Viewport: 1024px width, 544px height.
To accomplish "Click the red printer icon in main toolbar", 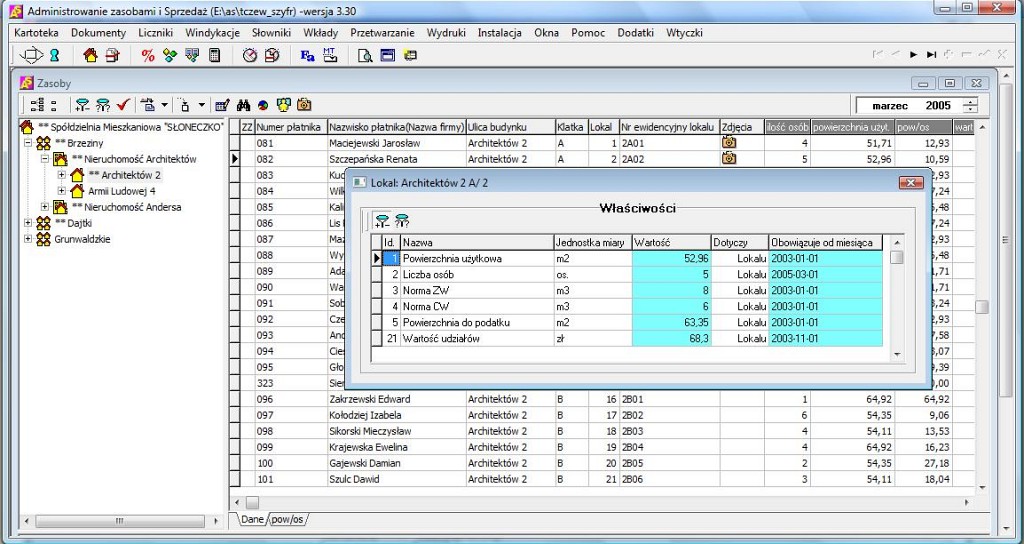I will pyautogui.click(x=113, y=56).
